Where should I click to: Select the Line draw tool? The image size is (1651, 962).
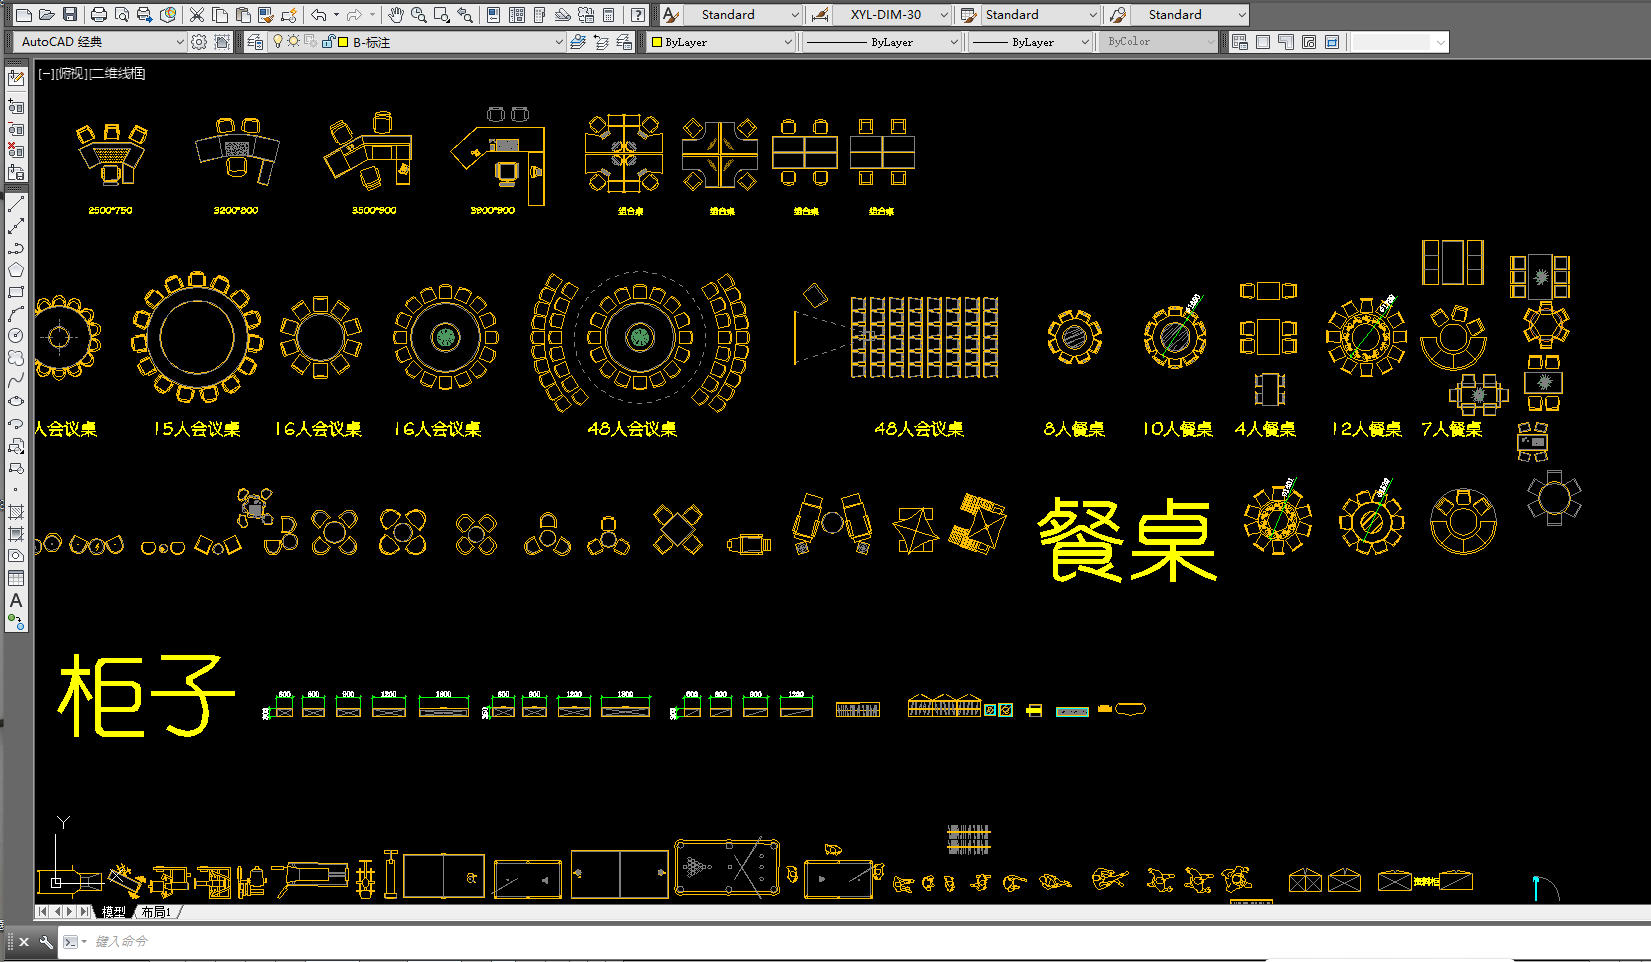16,204
